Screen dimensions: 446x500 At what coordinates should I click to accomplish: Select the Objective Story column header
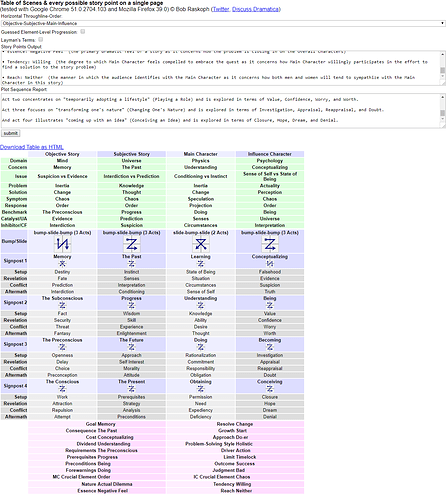62,154
